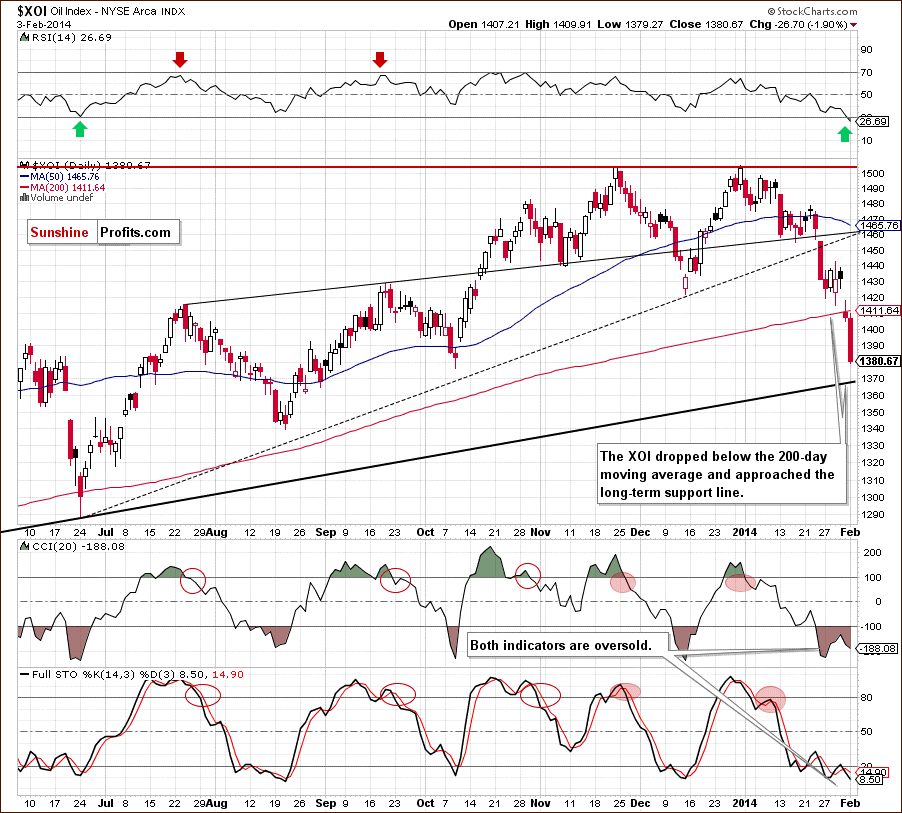Click the Close 1380.67 header value
This screenshot has height=813, width=902.
[706, 24]
